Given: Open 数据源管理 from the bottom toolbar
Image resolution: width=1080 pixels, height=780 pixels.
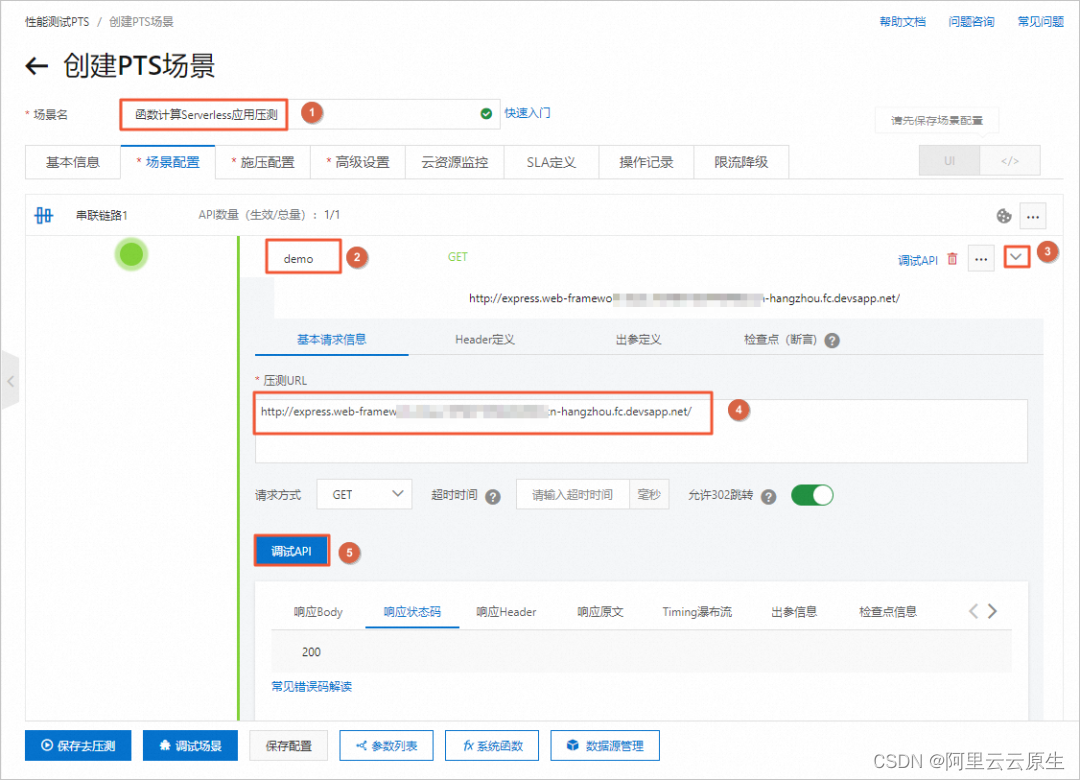Looking at the screenshot, I should [x=604, y=745].
